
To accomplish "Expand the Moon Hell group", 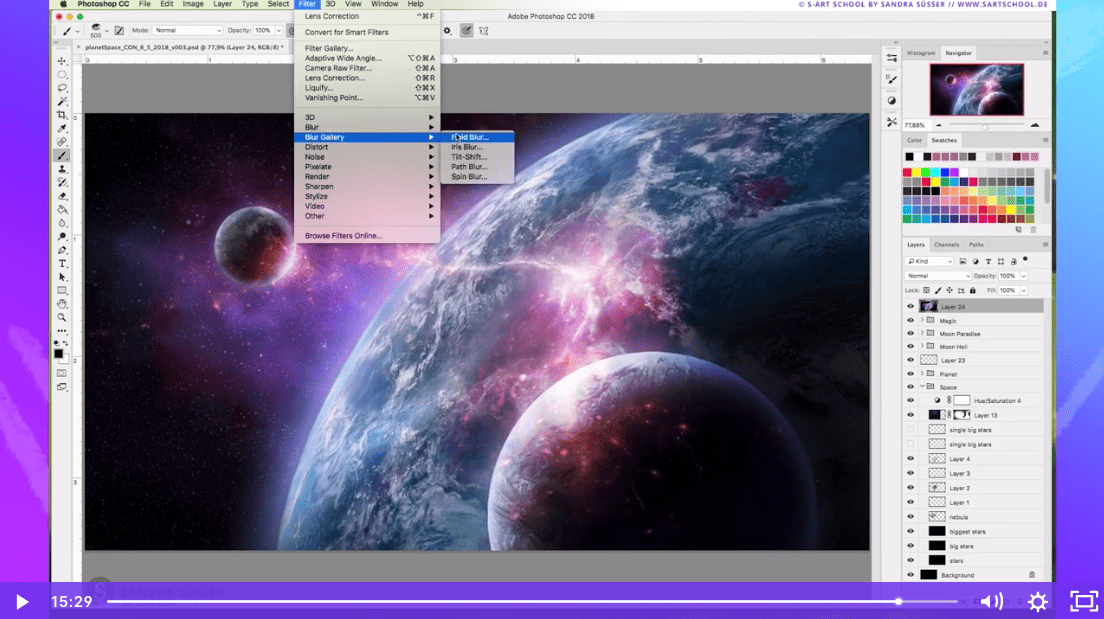I will (x=922, y=346).
